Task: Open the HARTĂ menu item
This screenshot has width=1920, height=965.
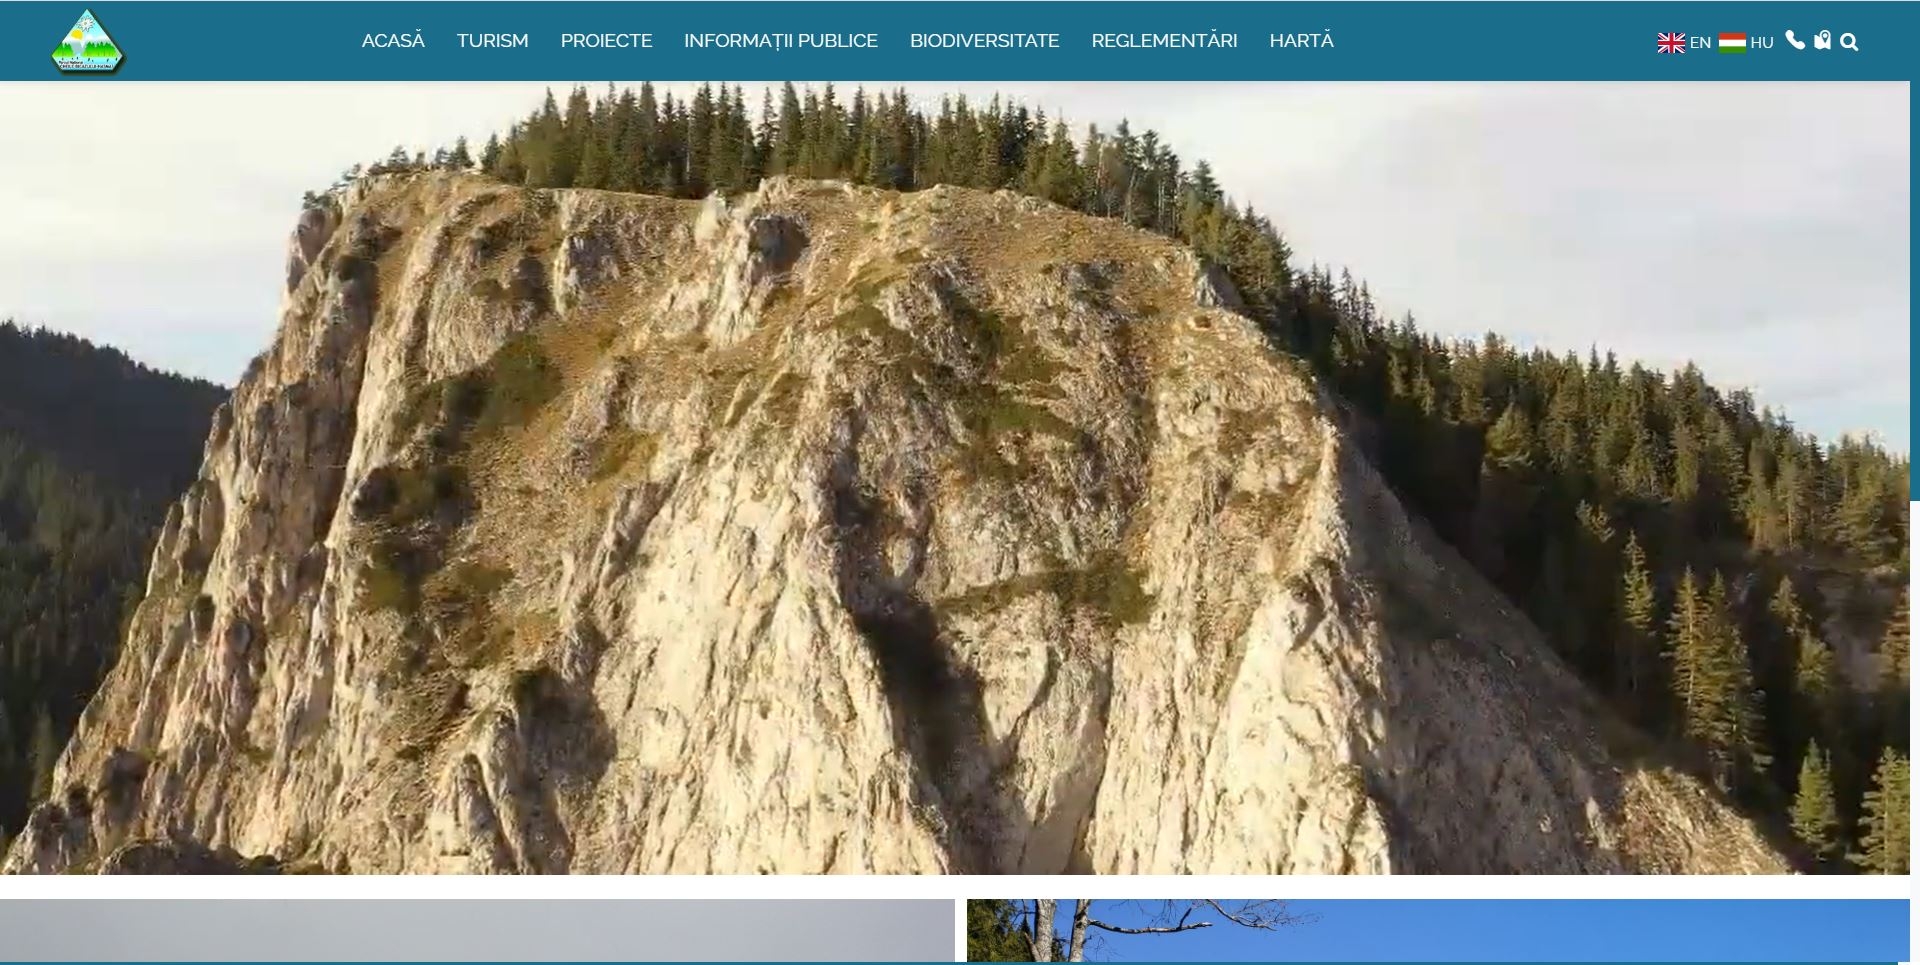Action: coord(1301,41)
